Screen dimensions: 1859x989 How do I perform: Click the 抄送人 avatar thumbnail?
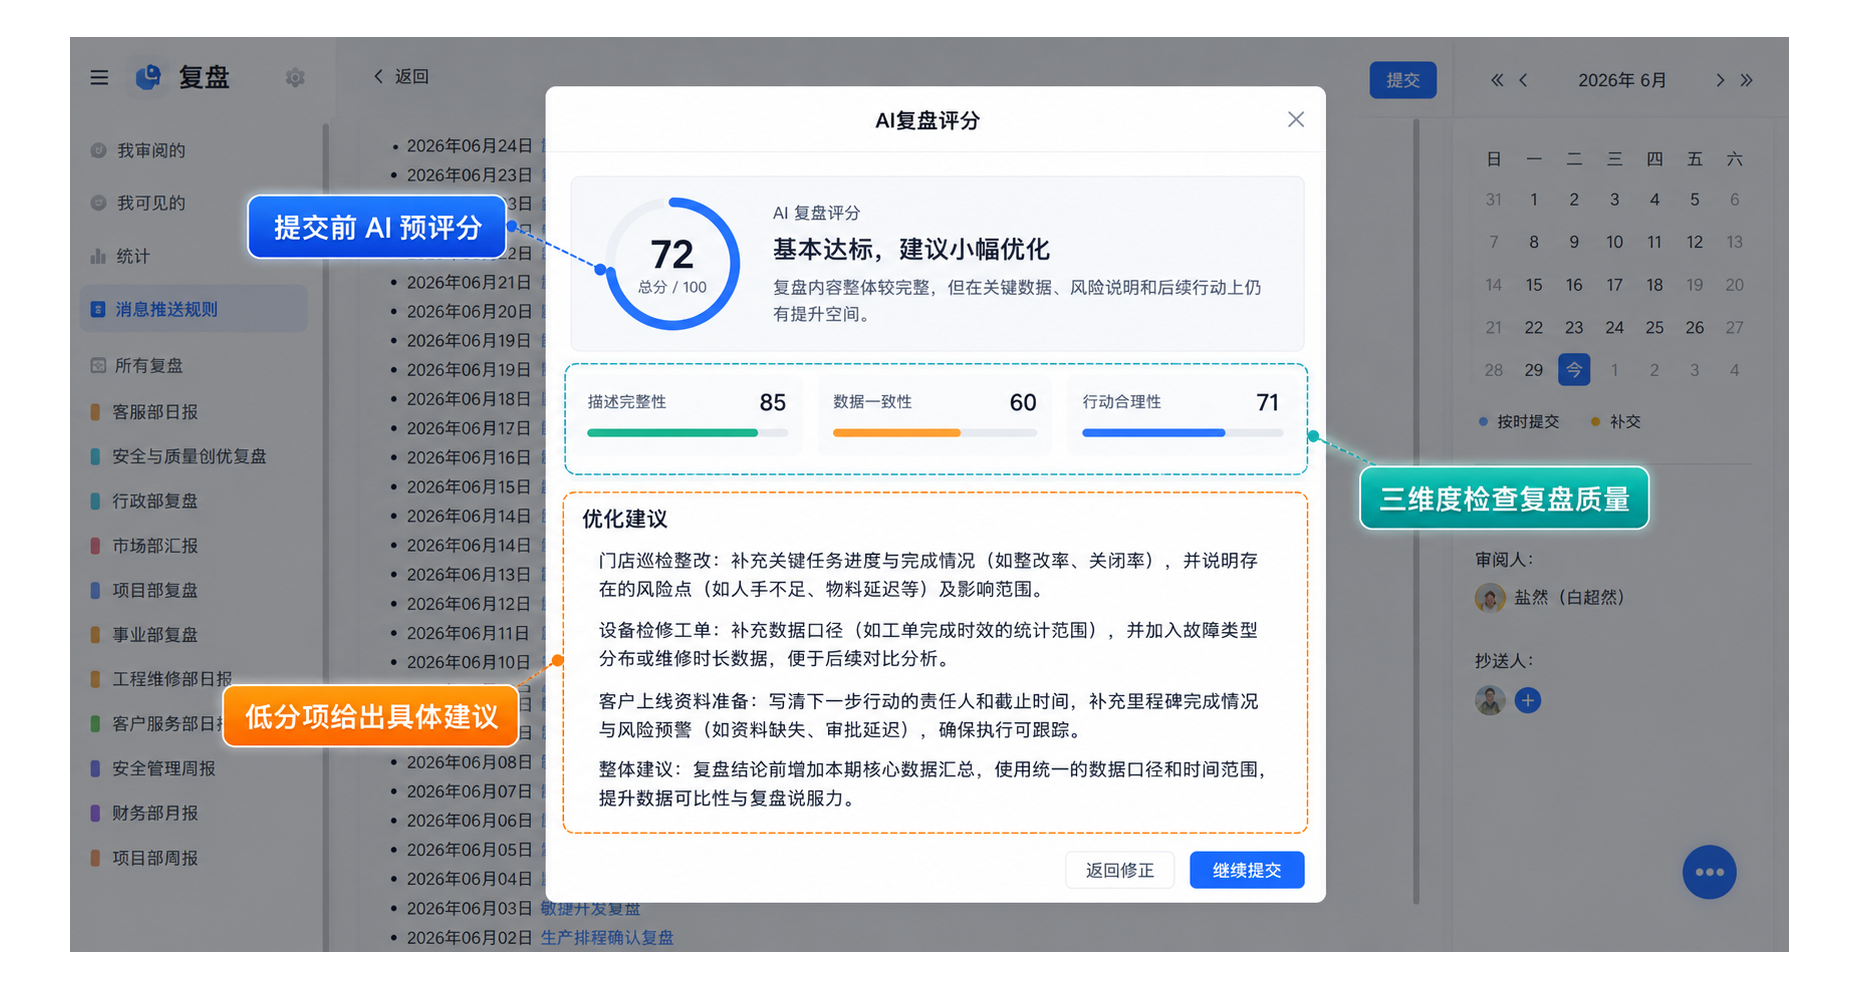pyautogui.click(x=1490, y=700)
